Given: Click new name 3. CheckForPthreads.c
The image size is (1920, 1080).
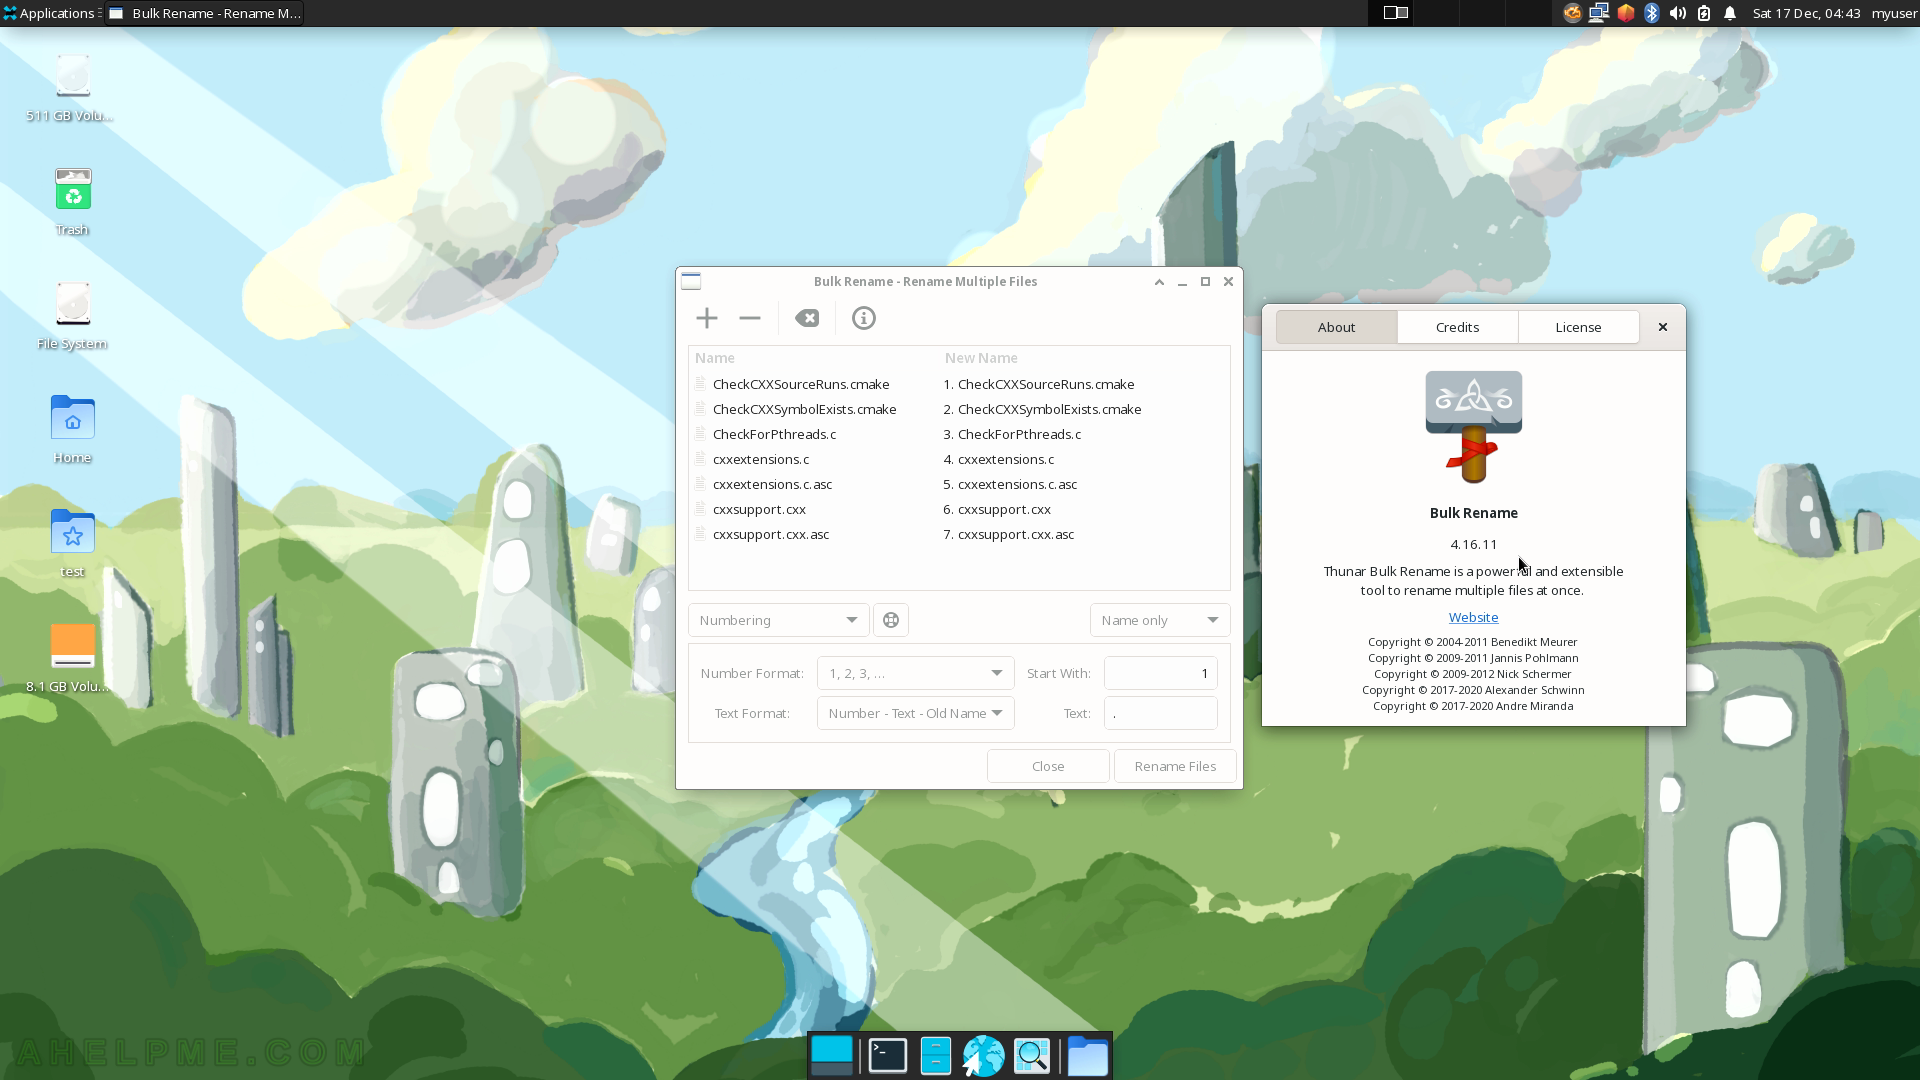Looking at the screenshot, I should [x=1012, y=434].
